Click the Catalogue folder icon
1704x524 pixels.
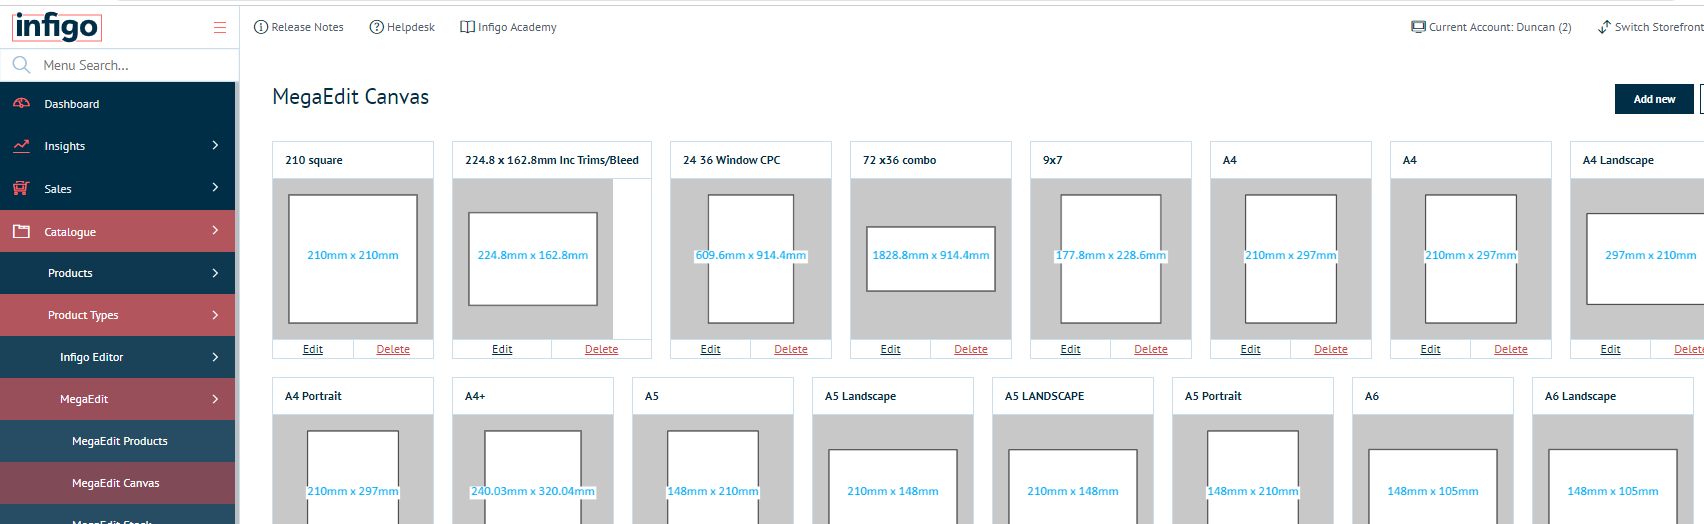[x=21, y=231]
